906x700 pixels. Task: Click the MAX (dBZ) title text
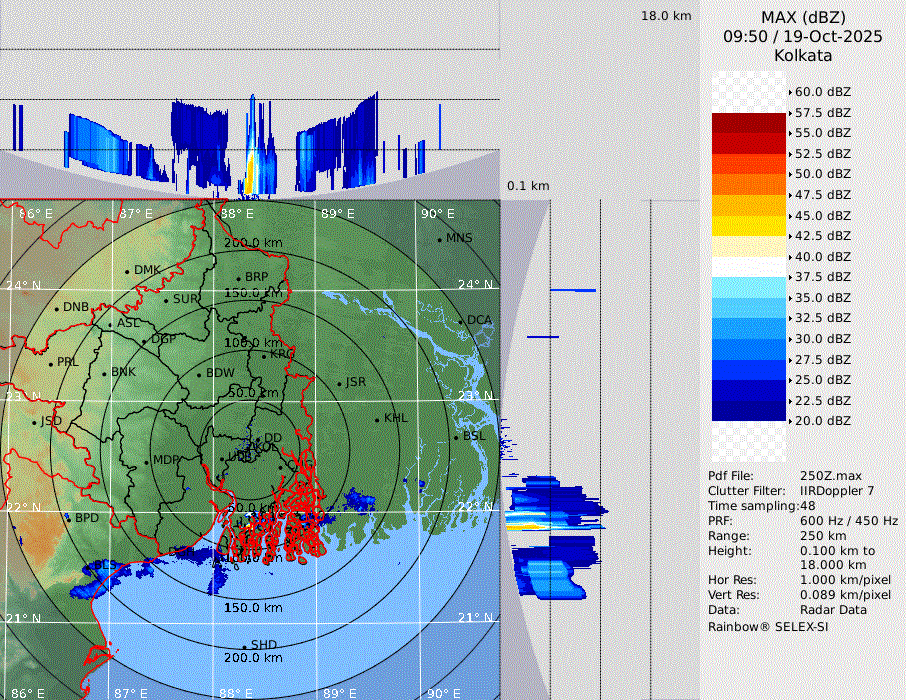click(x=802, y=17)
